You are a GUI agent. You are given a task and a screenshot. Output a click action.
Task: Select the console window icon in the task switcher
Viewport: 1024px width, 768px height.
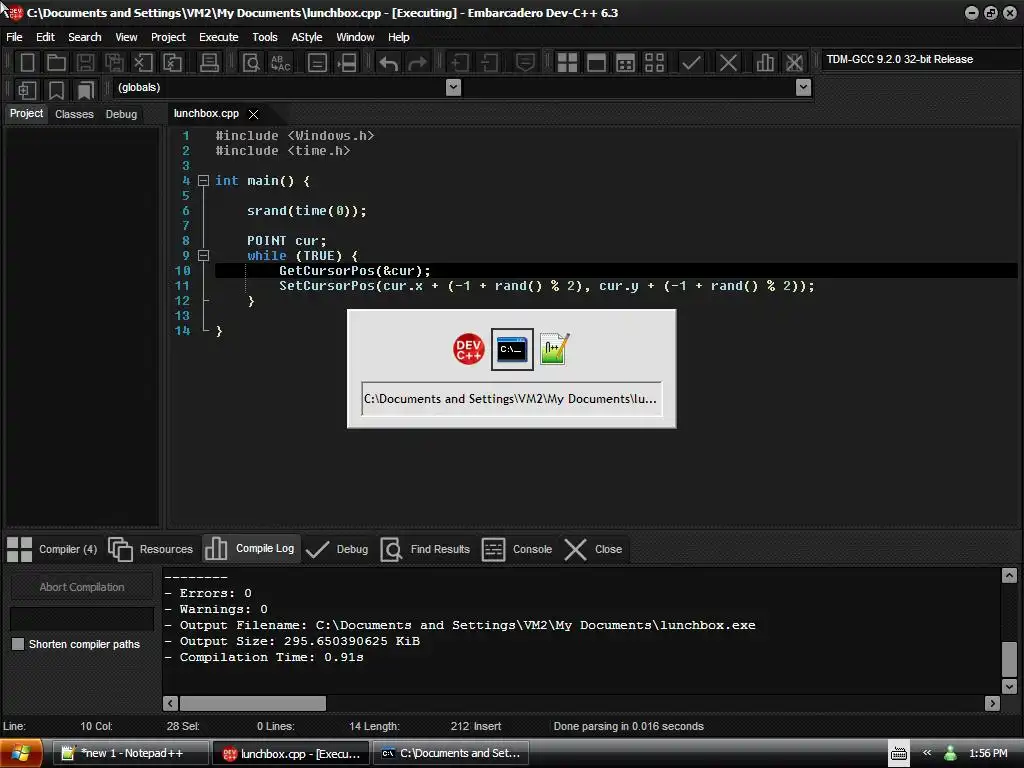coord(512,349)
